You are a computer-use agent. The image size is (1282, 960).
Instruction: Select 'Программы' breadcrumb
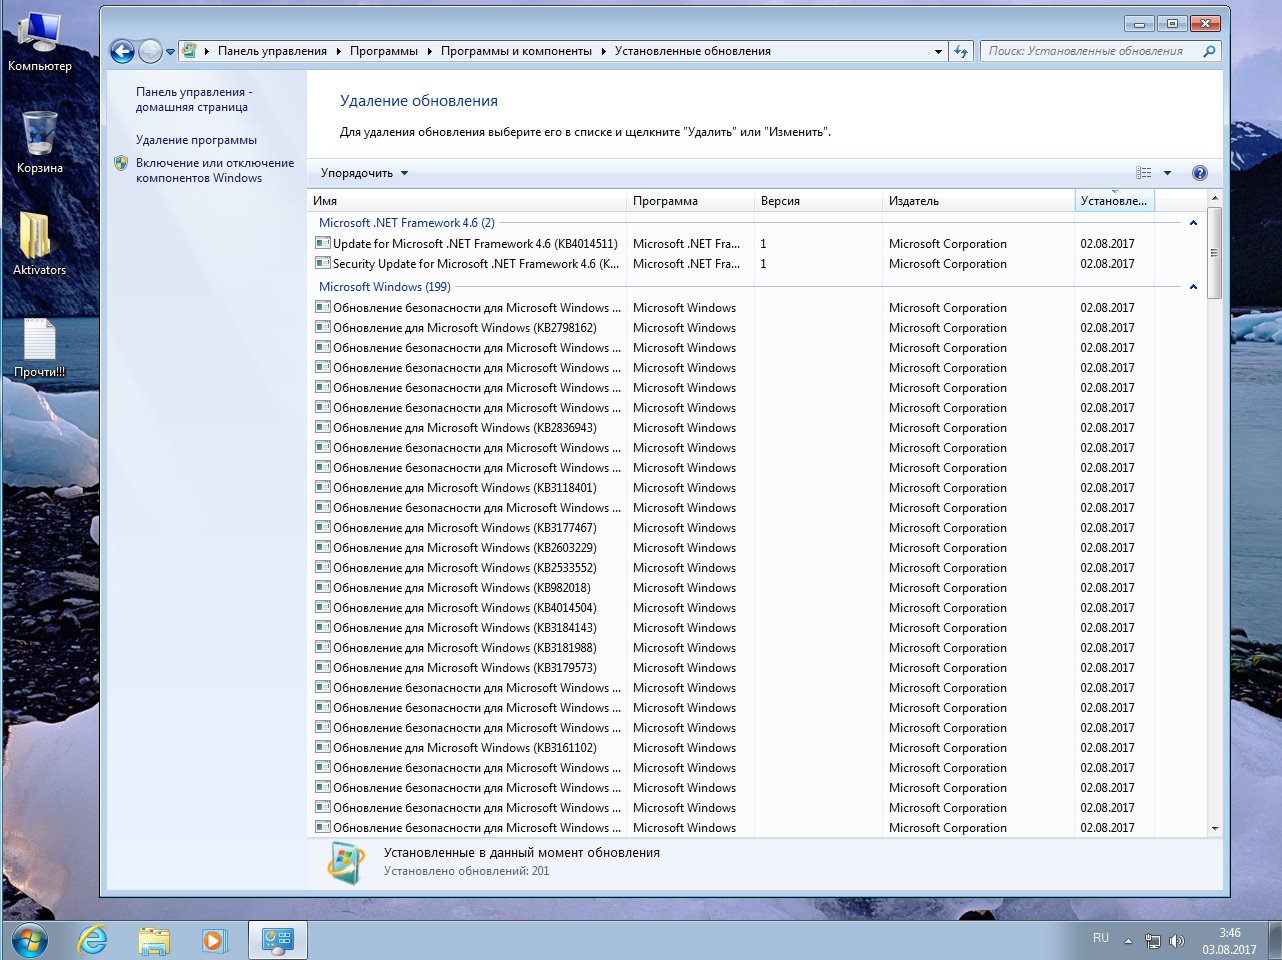click(384, 51)
